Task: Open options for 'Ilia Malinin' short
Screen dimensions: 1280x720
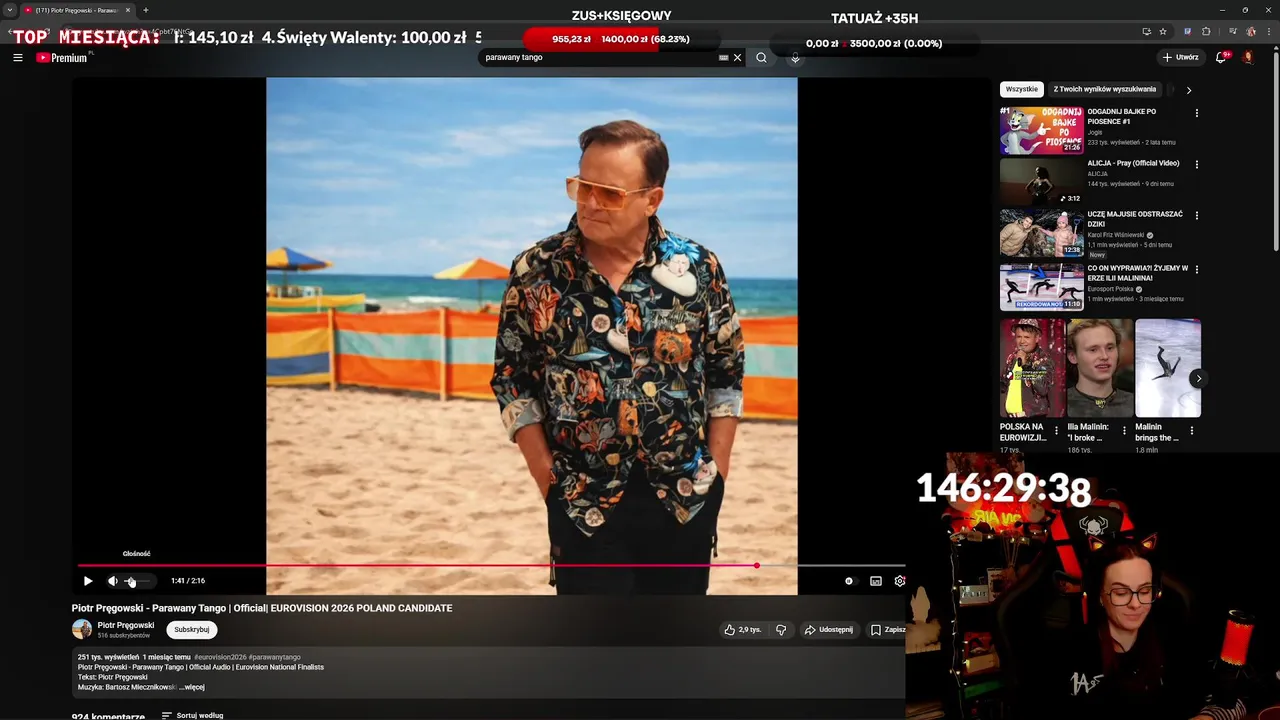Action: coord(1124,431)
